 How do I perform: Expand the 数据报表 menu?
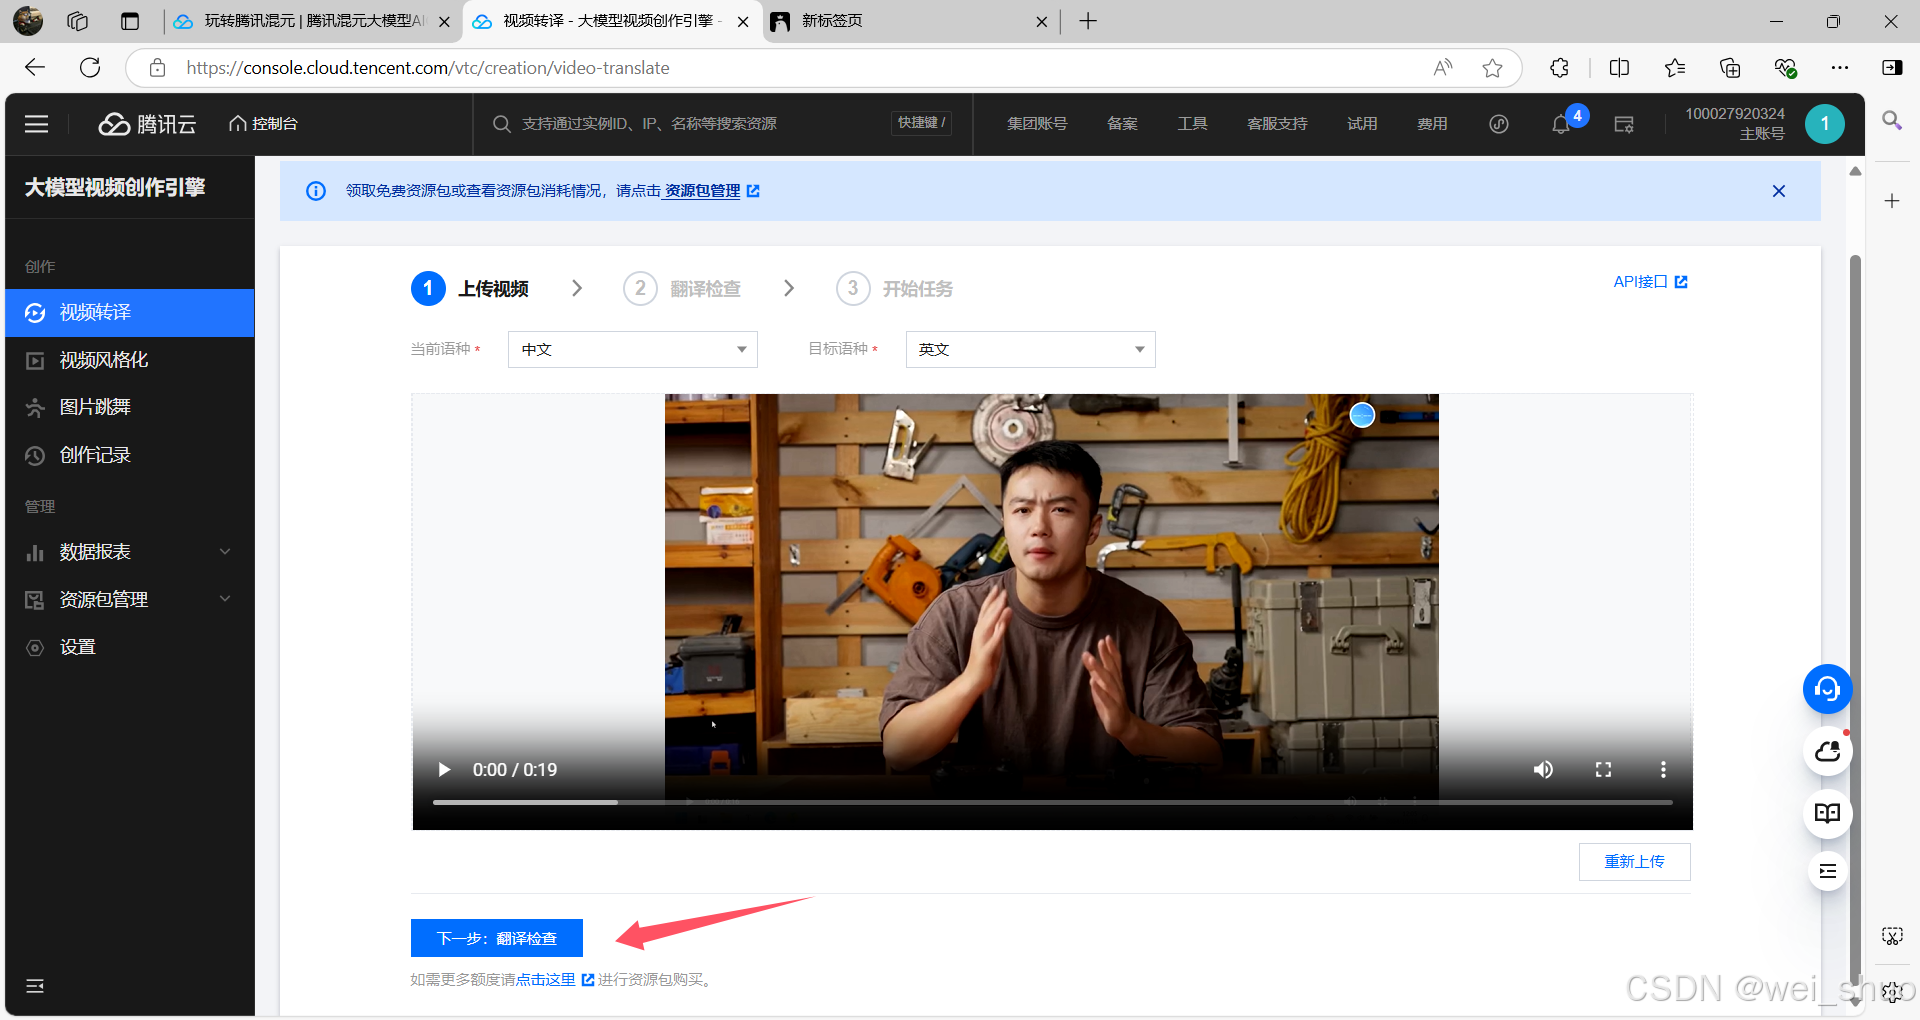click(x=129, y=552)
